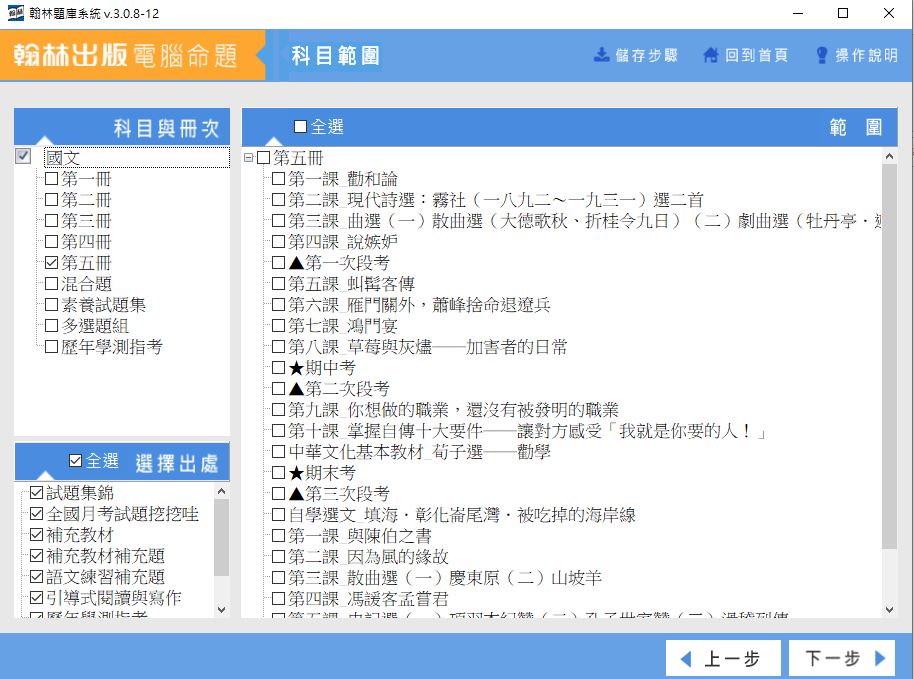Select 第三課_曲選 散曲選 大德歌秋 row

coord(585,220)
